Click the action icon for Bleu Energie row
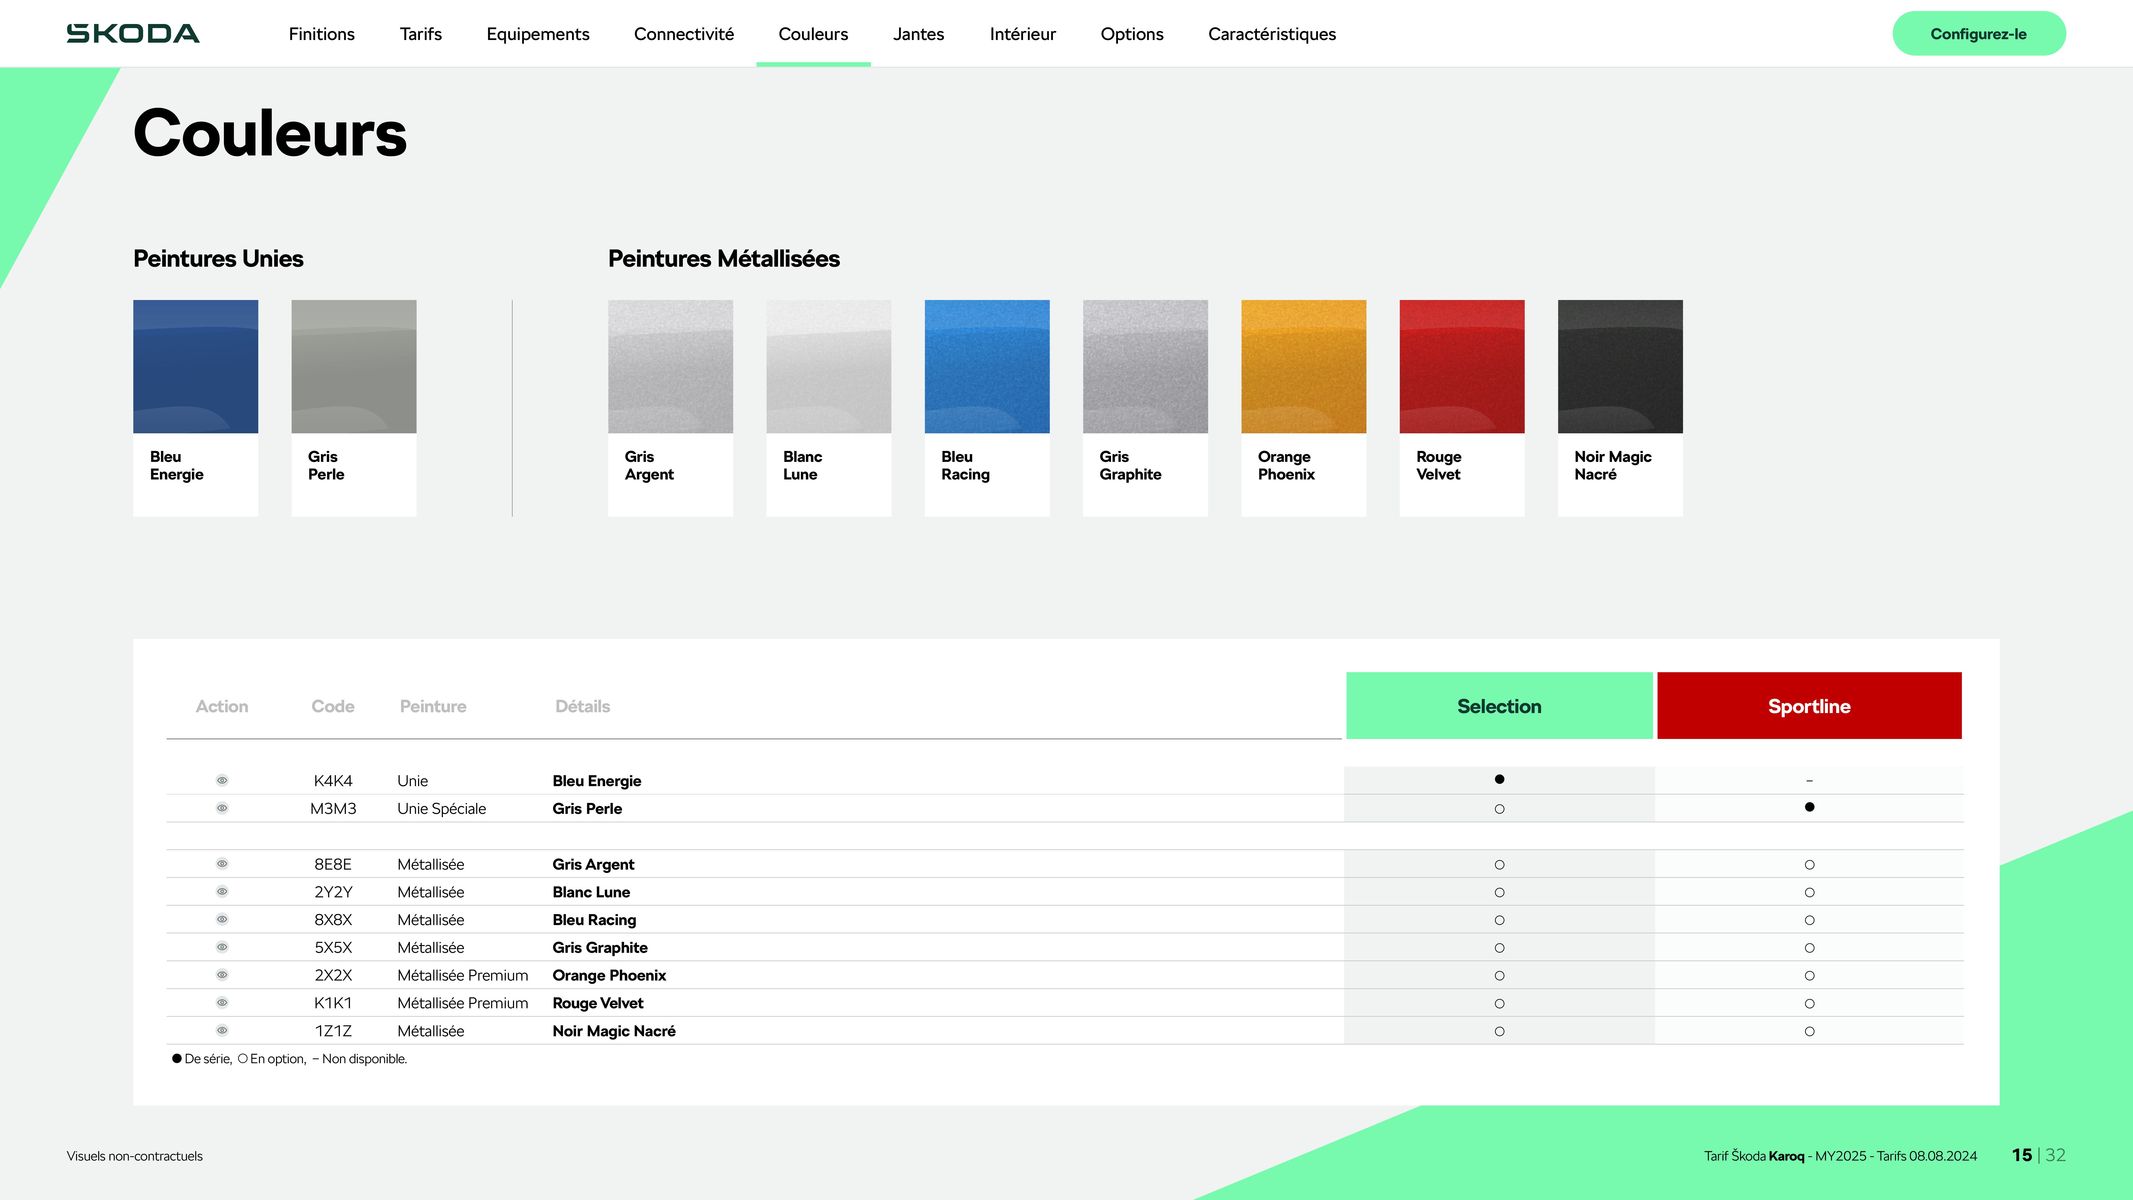 click(x=221, y=779)
